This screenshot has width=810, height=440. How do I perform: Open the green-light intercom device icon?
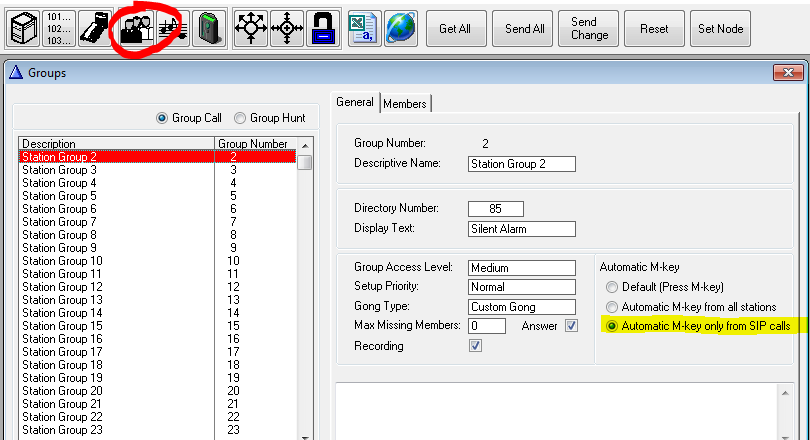(x=209, y=28)
